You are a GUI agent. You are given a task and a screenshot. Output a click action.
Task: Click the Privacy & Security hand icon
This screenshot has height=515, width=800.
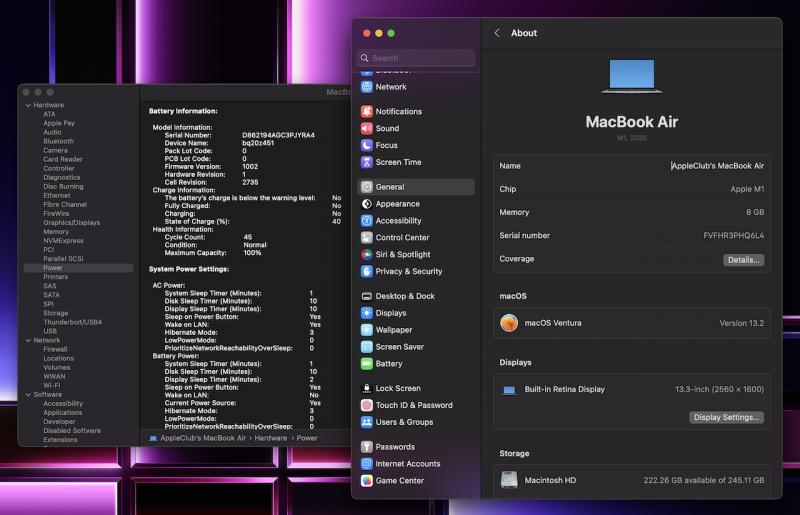(x=366, y=271)
